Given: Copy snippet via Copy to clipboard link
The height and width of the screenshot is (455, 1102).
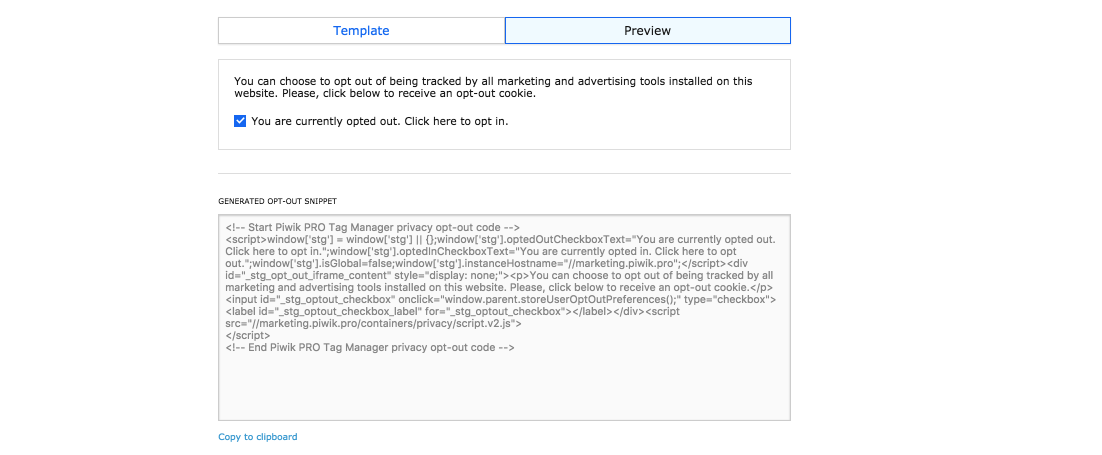Looking at the screenshot, I should coord(258,437).
